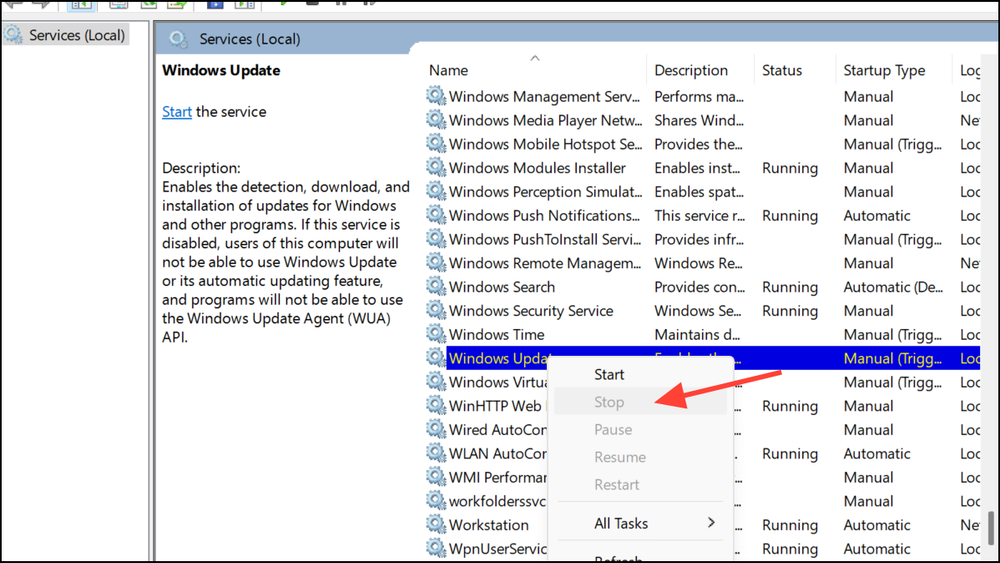
Task: Click the 'Maintains d...' description cell
Action: click(697, 334)
